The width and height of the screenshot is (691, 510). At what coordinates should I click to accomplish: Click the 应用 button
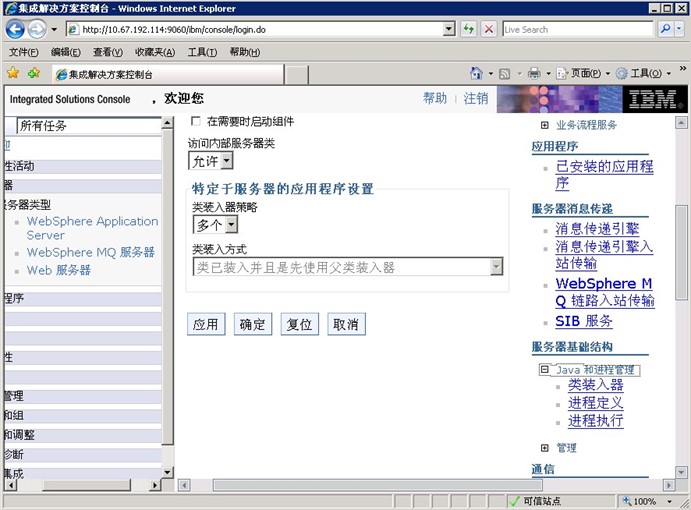click(x=205, y=325)
